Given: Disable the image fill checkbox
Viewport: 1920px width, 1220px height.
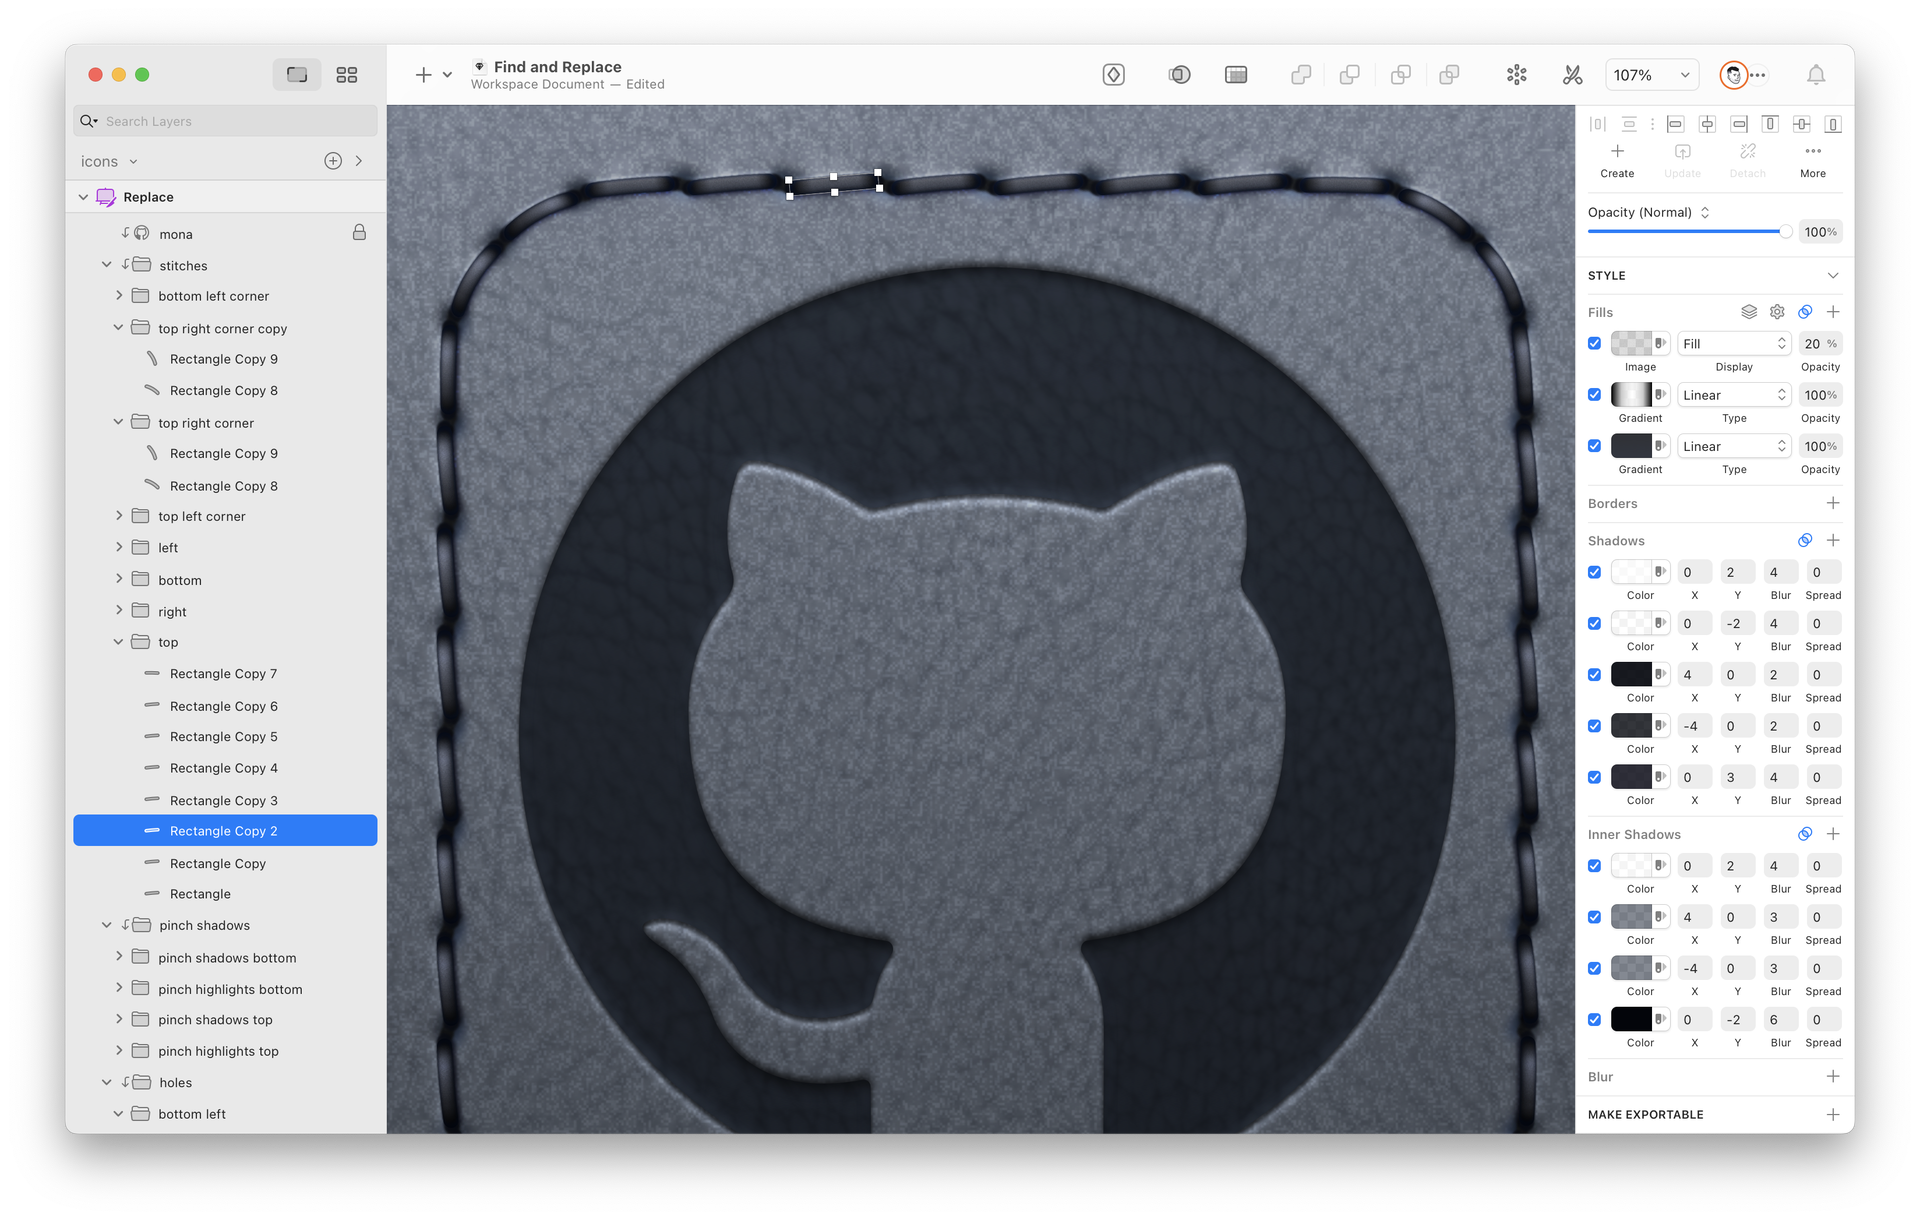Looking at the screenshot, I should pos(1595,344).
